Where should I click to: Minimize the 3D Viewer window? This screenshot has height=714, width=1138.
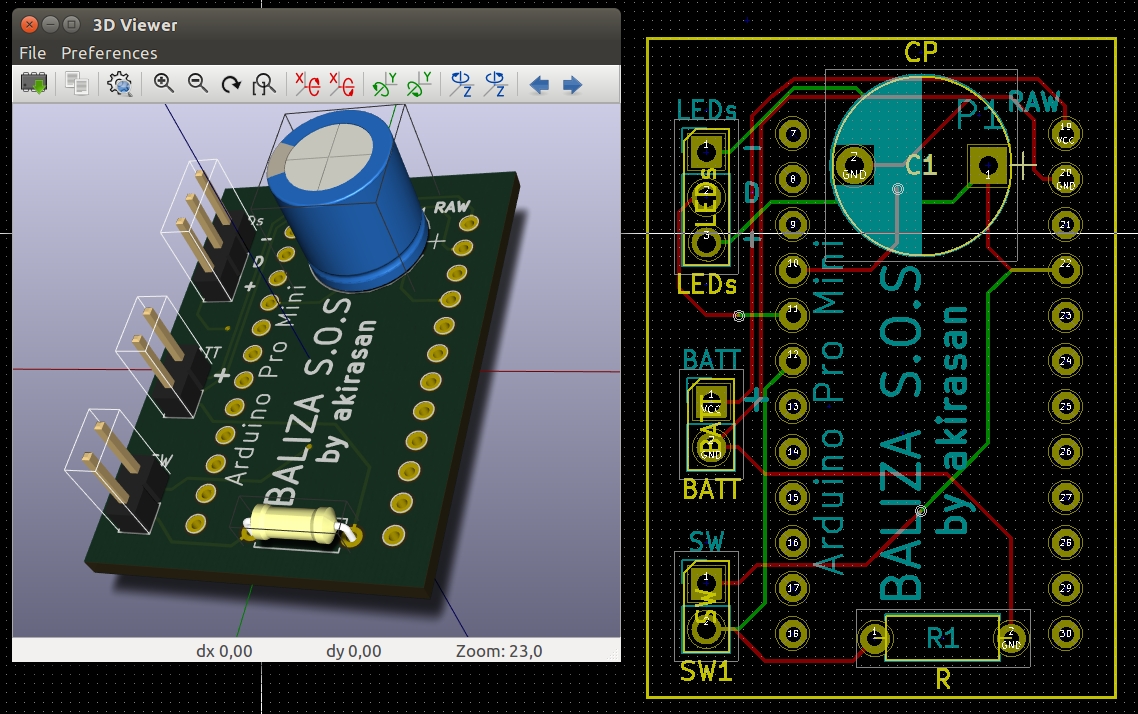coord(50,25)
